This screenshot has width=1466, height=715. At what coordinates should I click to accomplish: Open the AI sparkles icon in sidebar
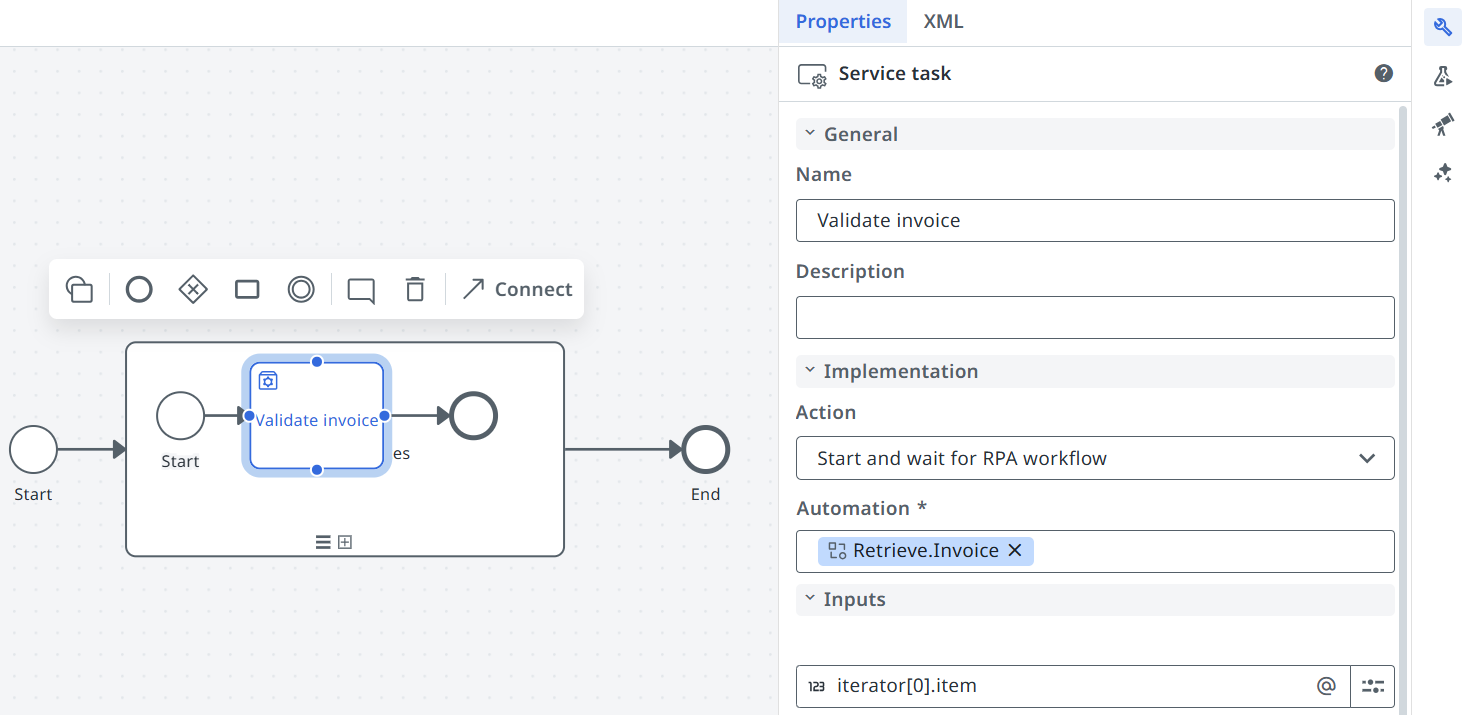pos(1443,173)
